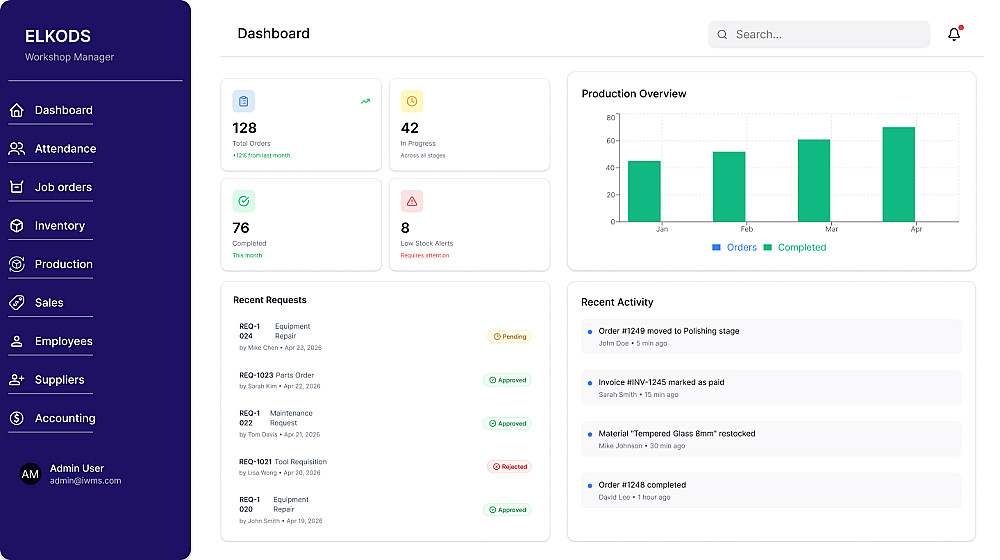Screen dimensions: 1000x560
Task: Click the green trending-up arrow icon
Action: click(365, 101)
